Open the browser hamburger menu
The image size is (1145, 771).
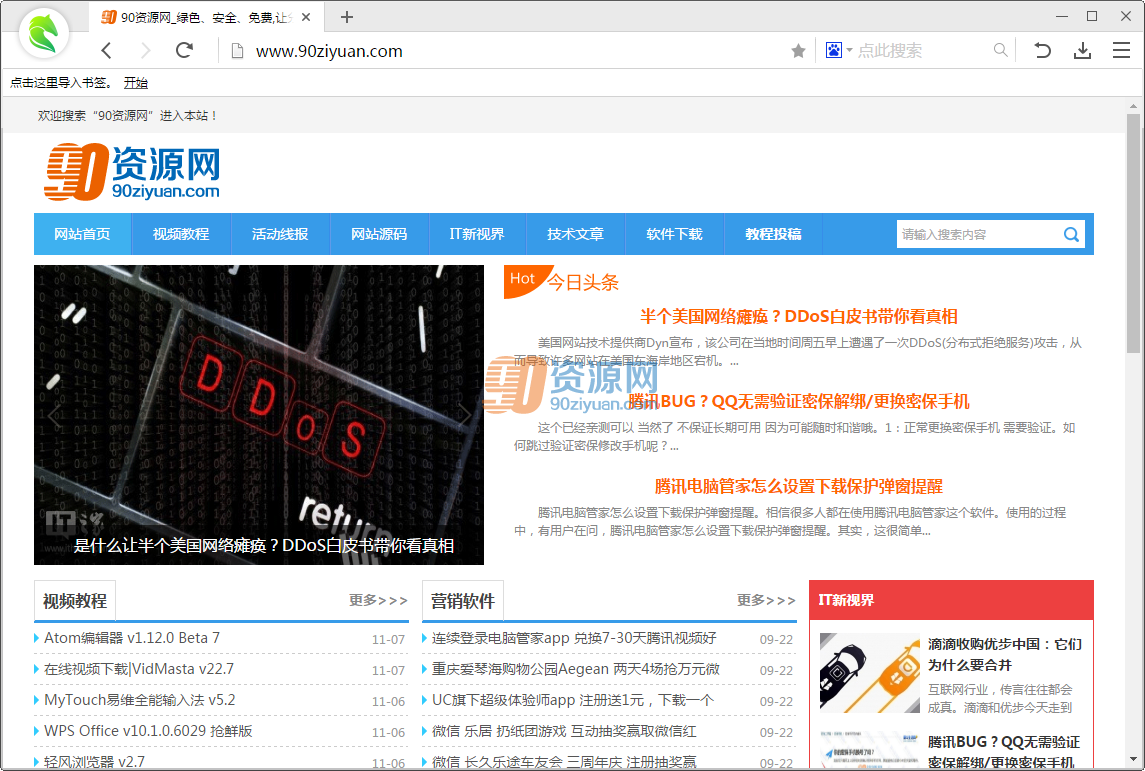point(1122,50)
